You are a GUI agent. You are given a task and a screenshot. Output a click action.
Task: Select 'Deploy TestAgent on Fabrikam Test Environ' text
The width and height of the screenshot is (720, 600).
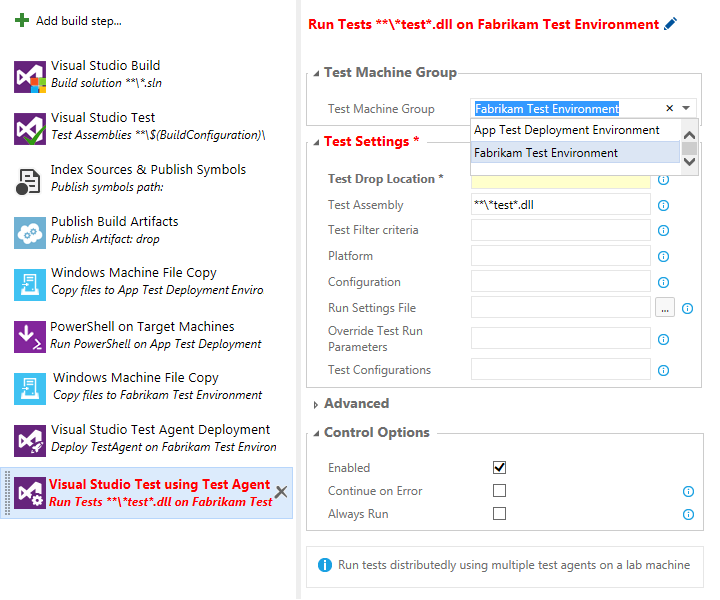point(164,447)
